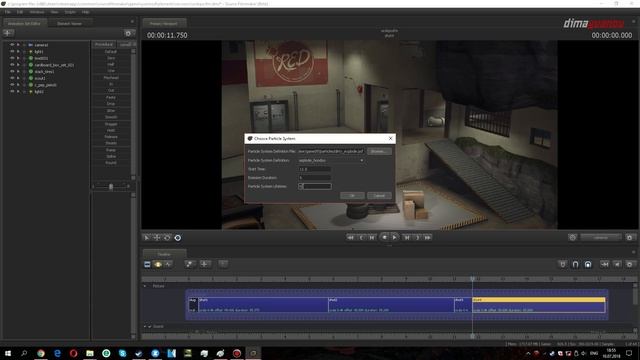The image size is (640, 360).
Task: Collapse the Sound track in timeline
Action: point(145,327)
